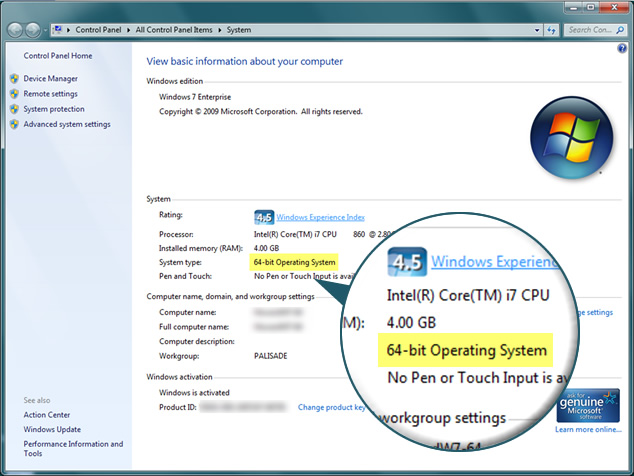Click shield icon beside Device Manager

coord(15,78)
